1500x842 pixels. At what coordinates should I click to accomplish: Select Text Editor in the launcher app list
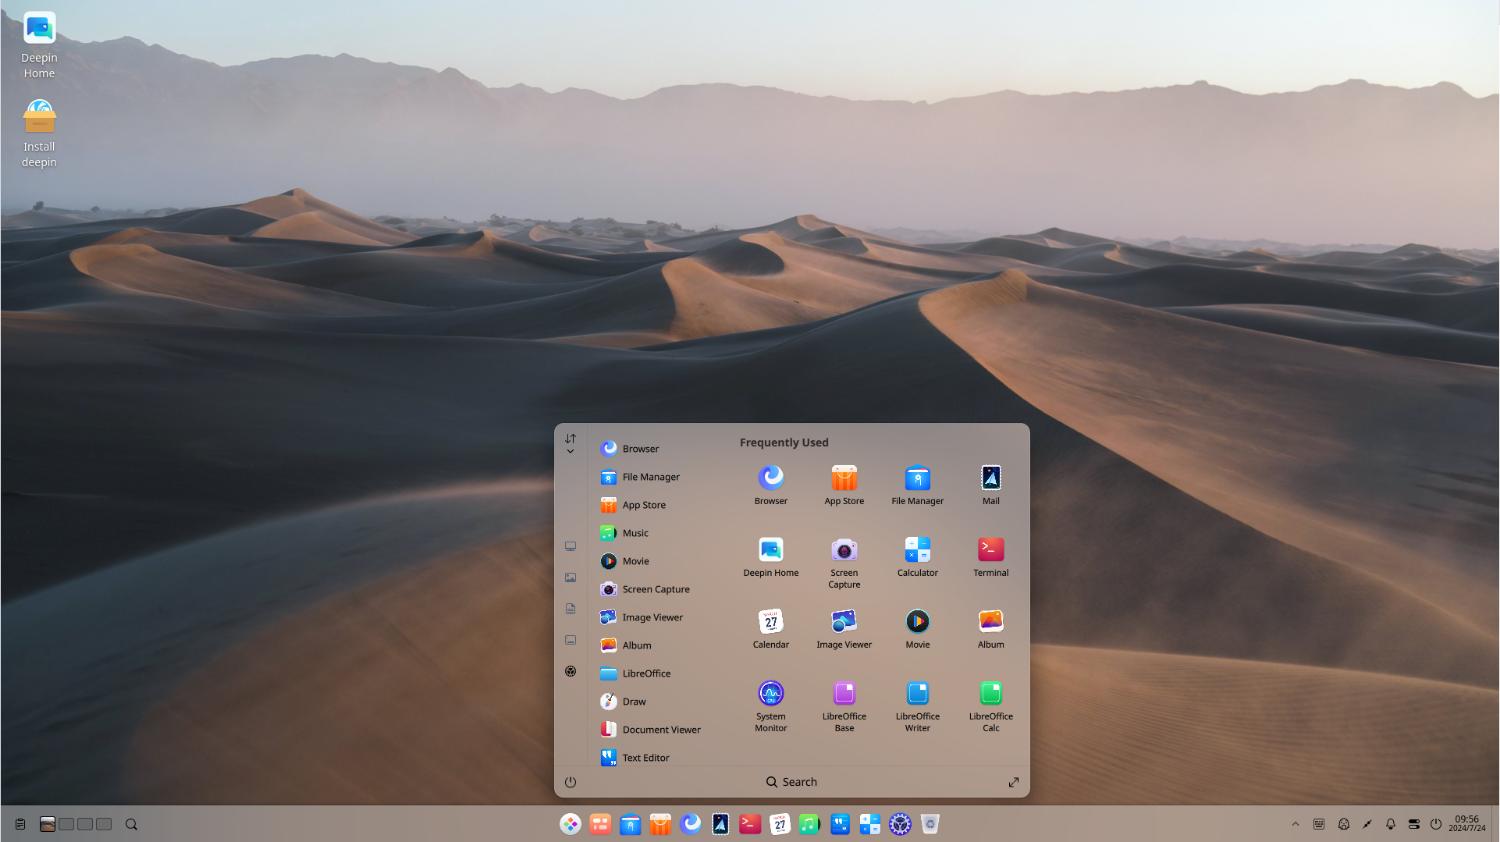[x=655, y=757]
